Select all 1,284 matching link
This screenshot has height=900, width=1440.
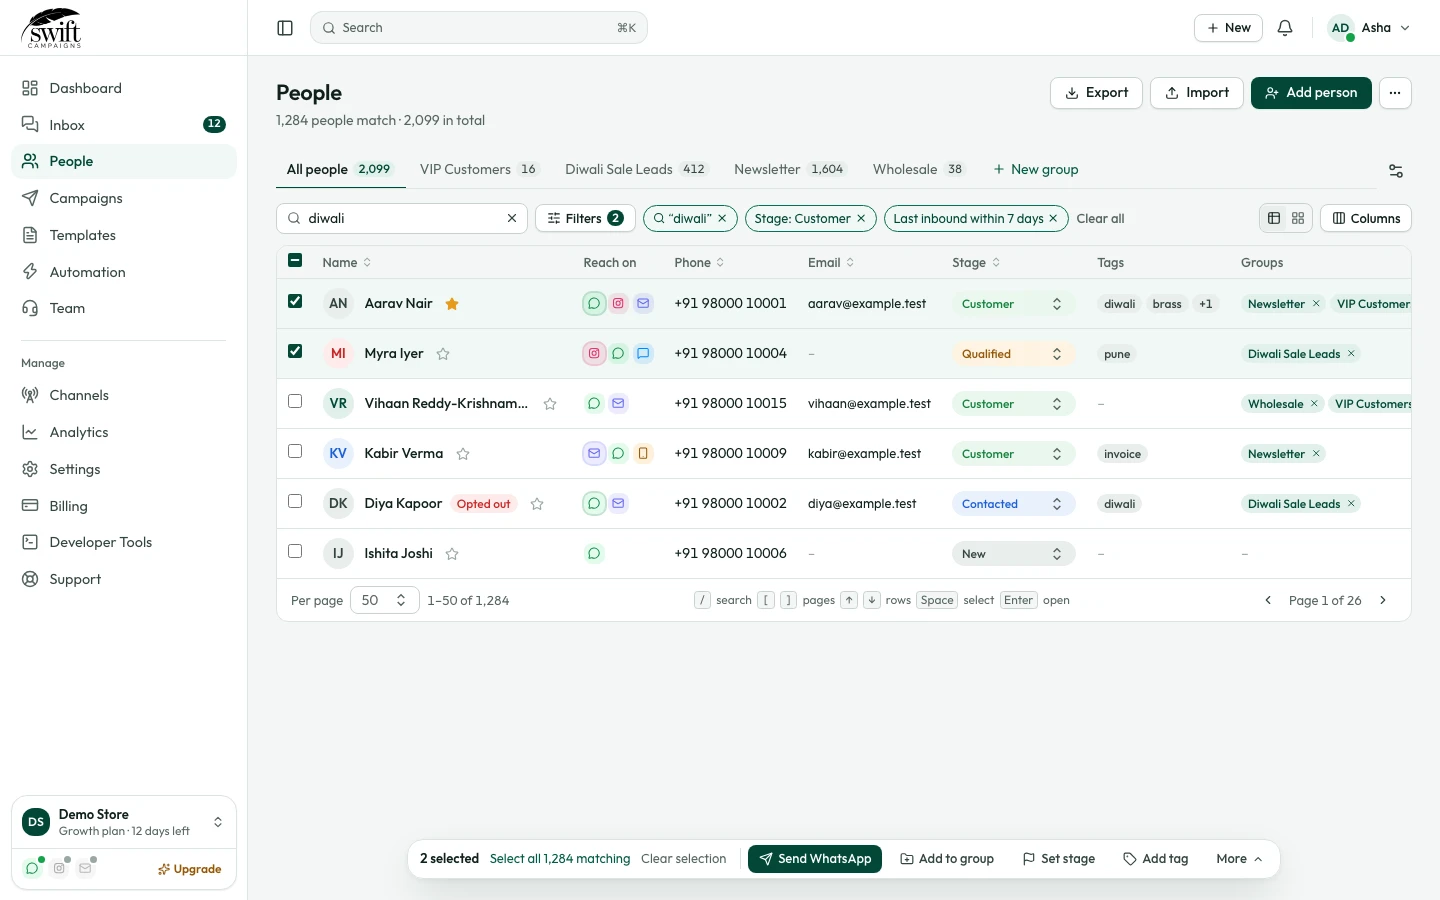point(560,859)
